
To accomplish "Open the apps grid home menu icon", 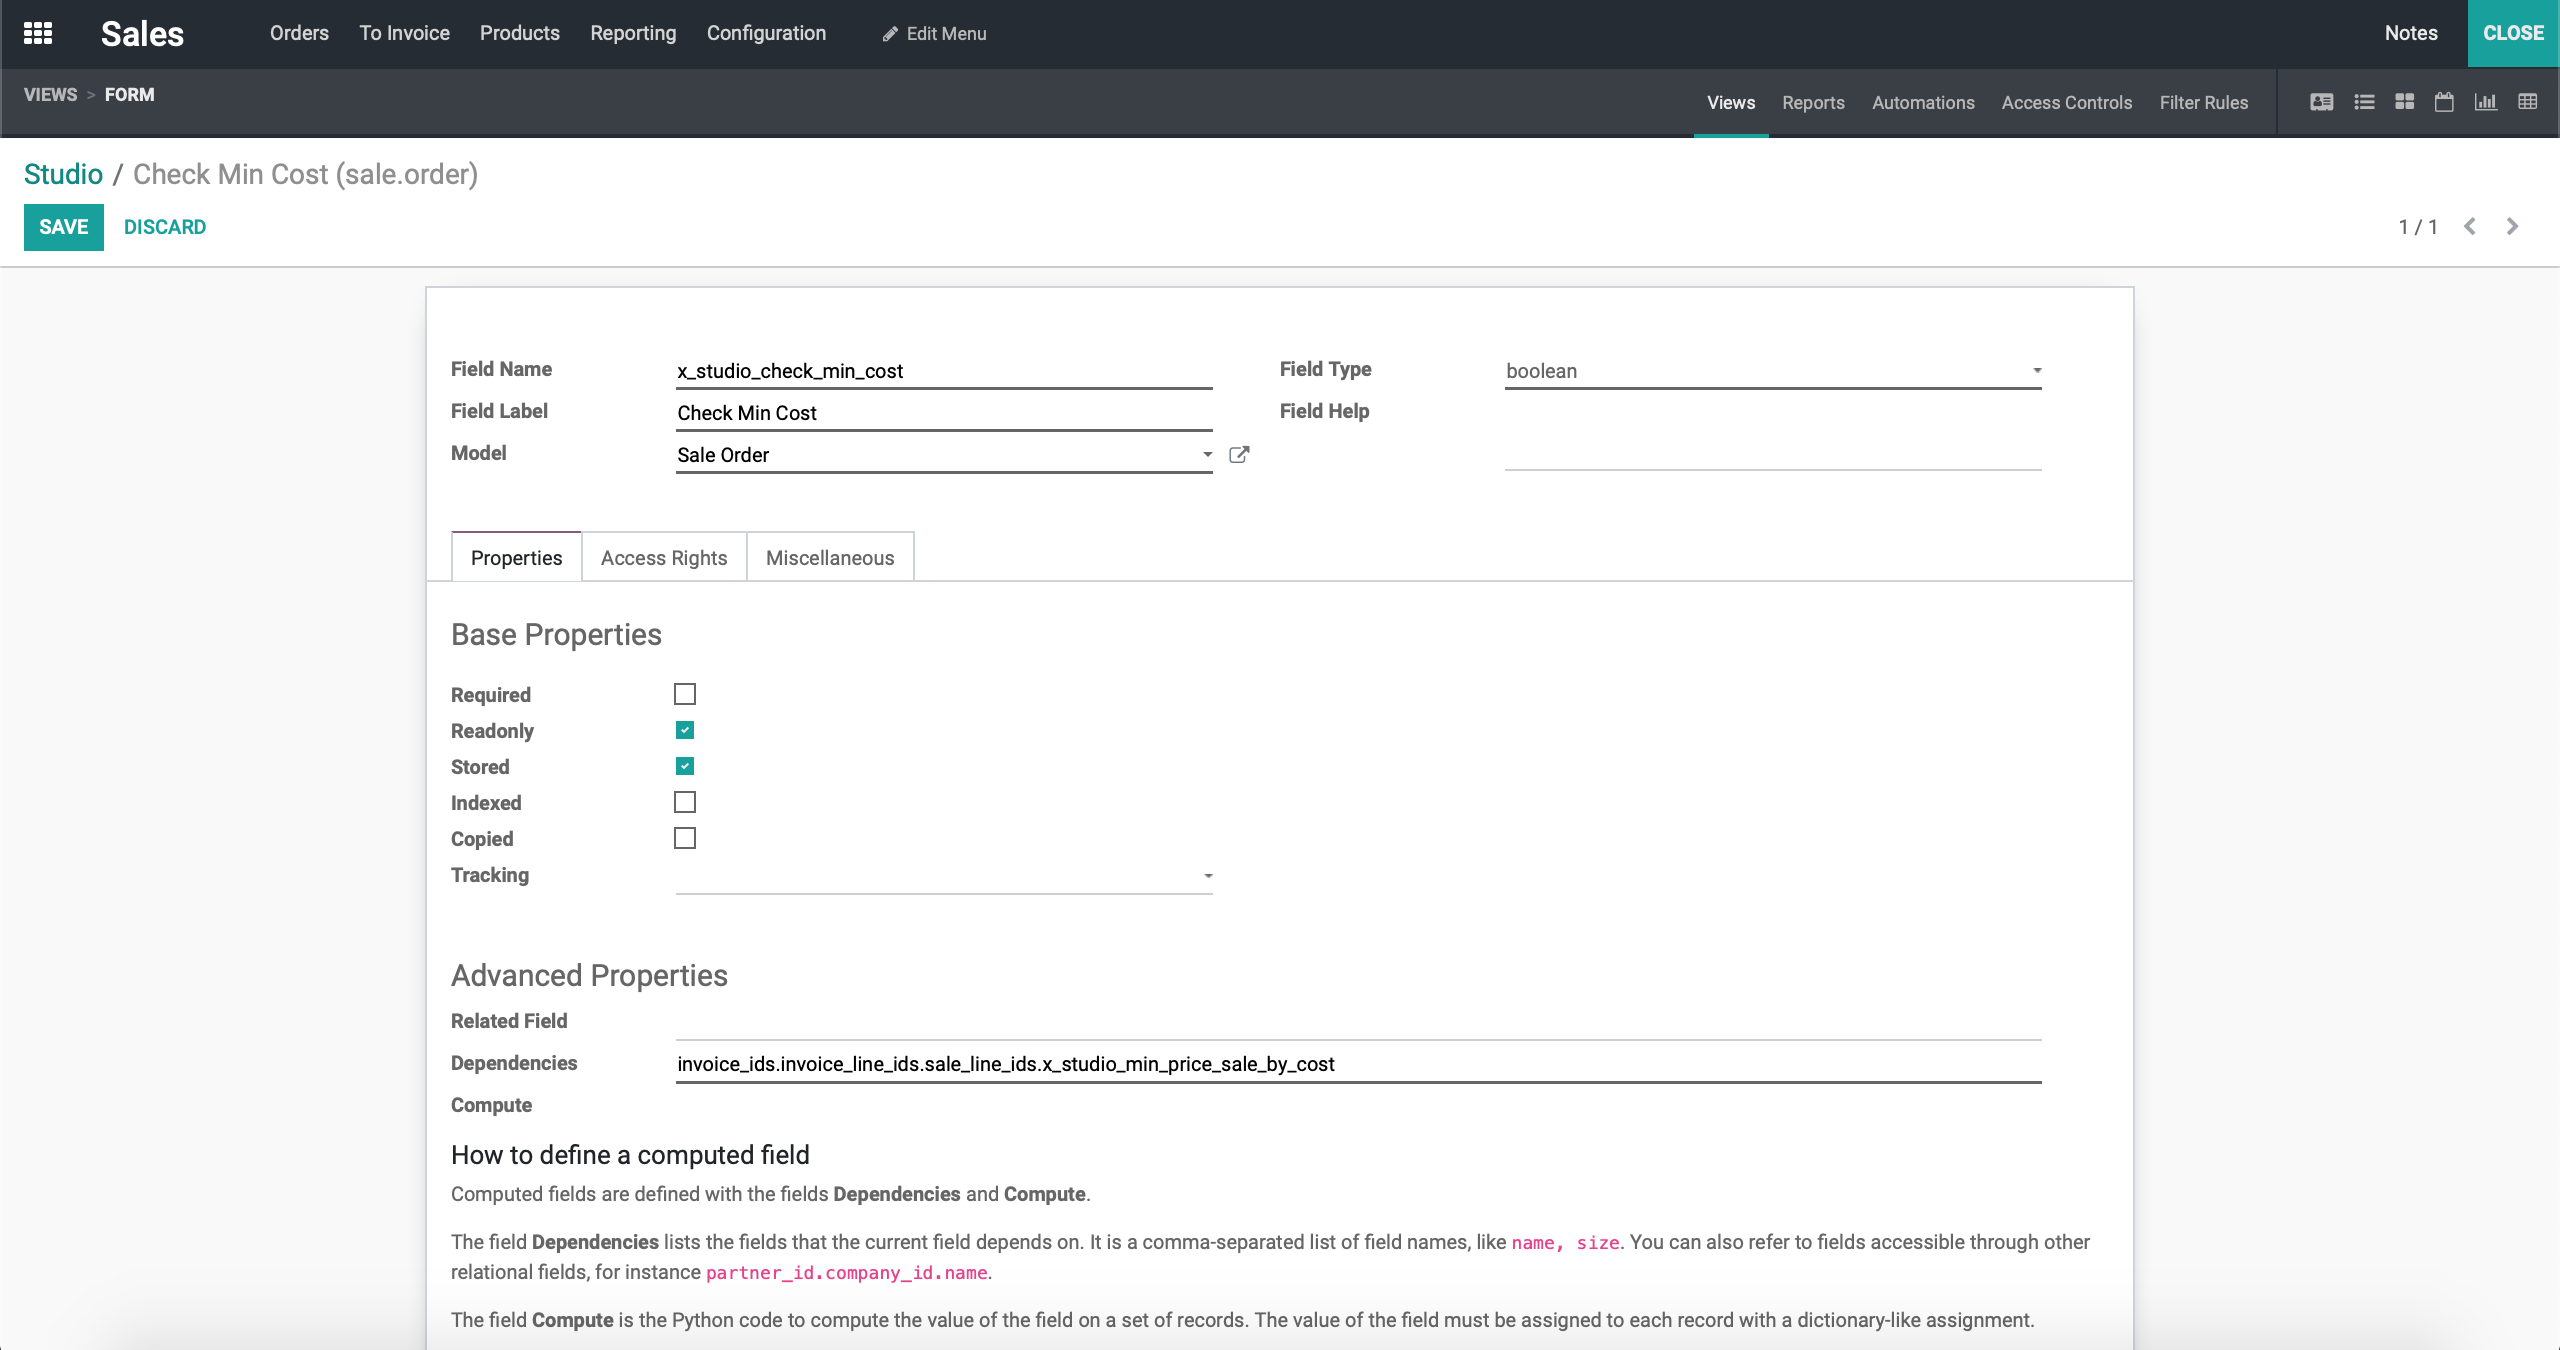I will pyautogui.click(x=38, y=33).
